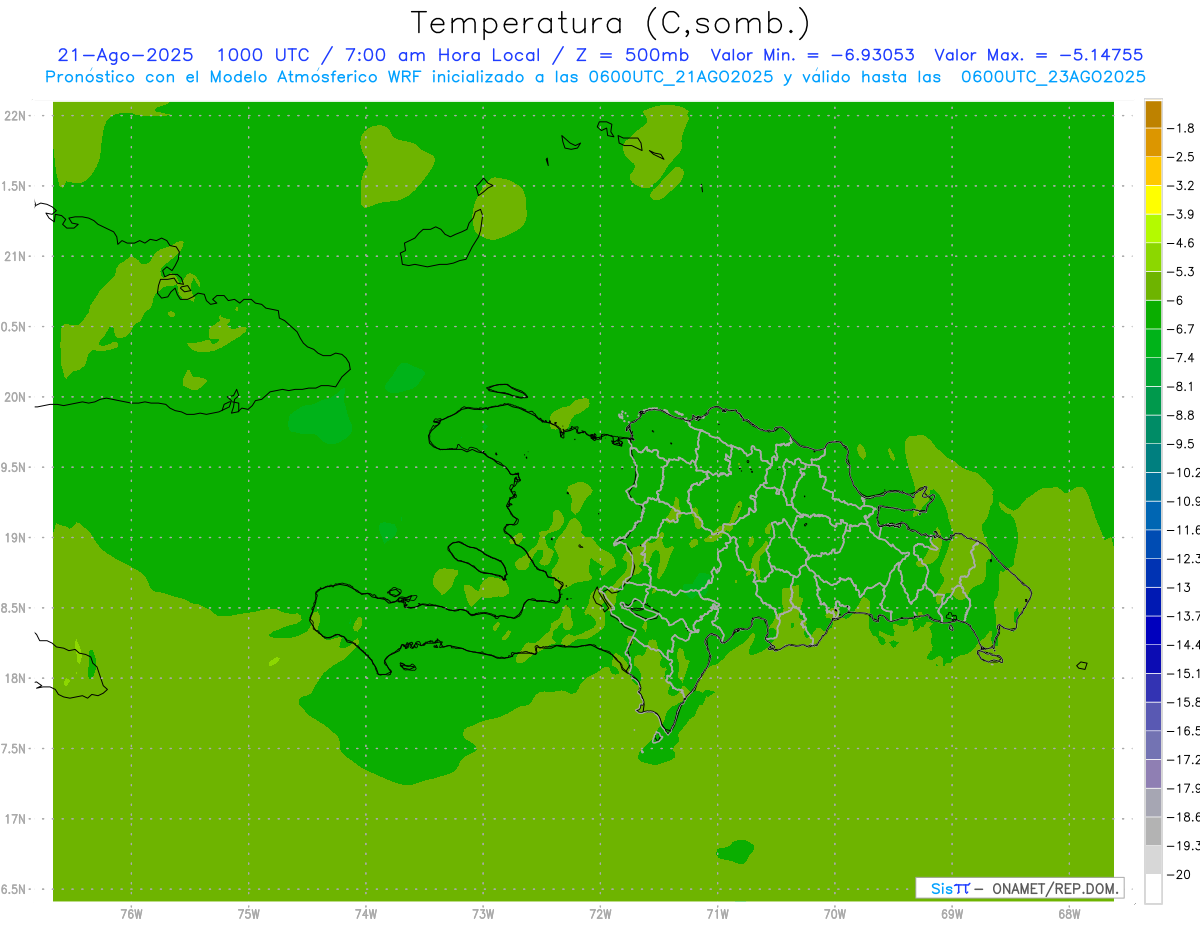Click 'Valor Min. = -6.93053' in the header

point(812,55)
